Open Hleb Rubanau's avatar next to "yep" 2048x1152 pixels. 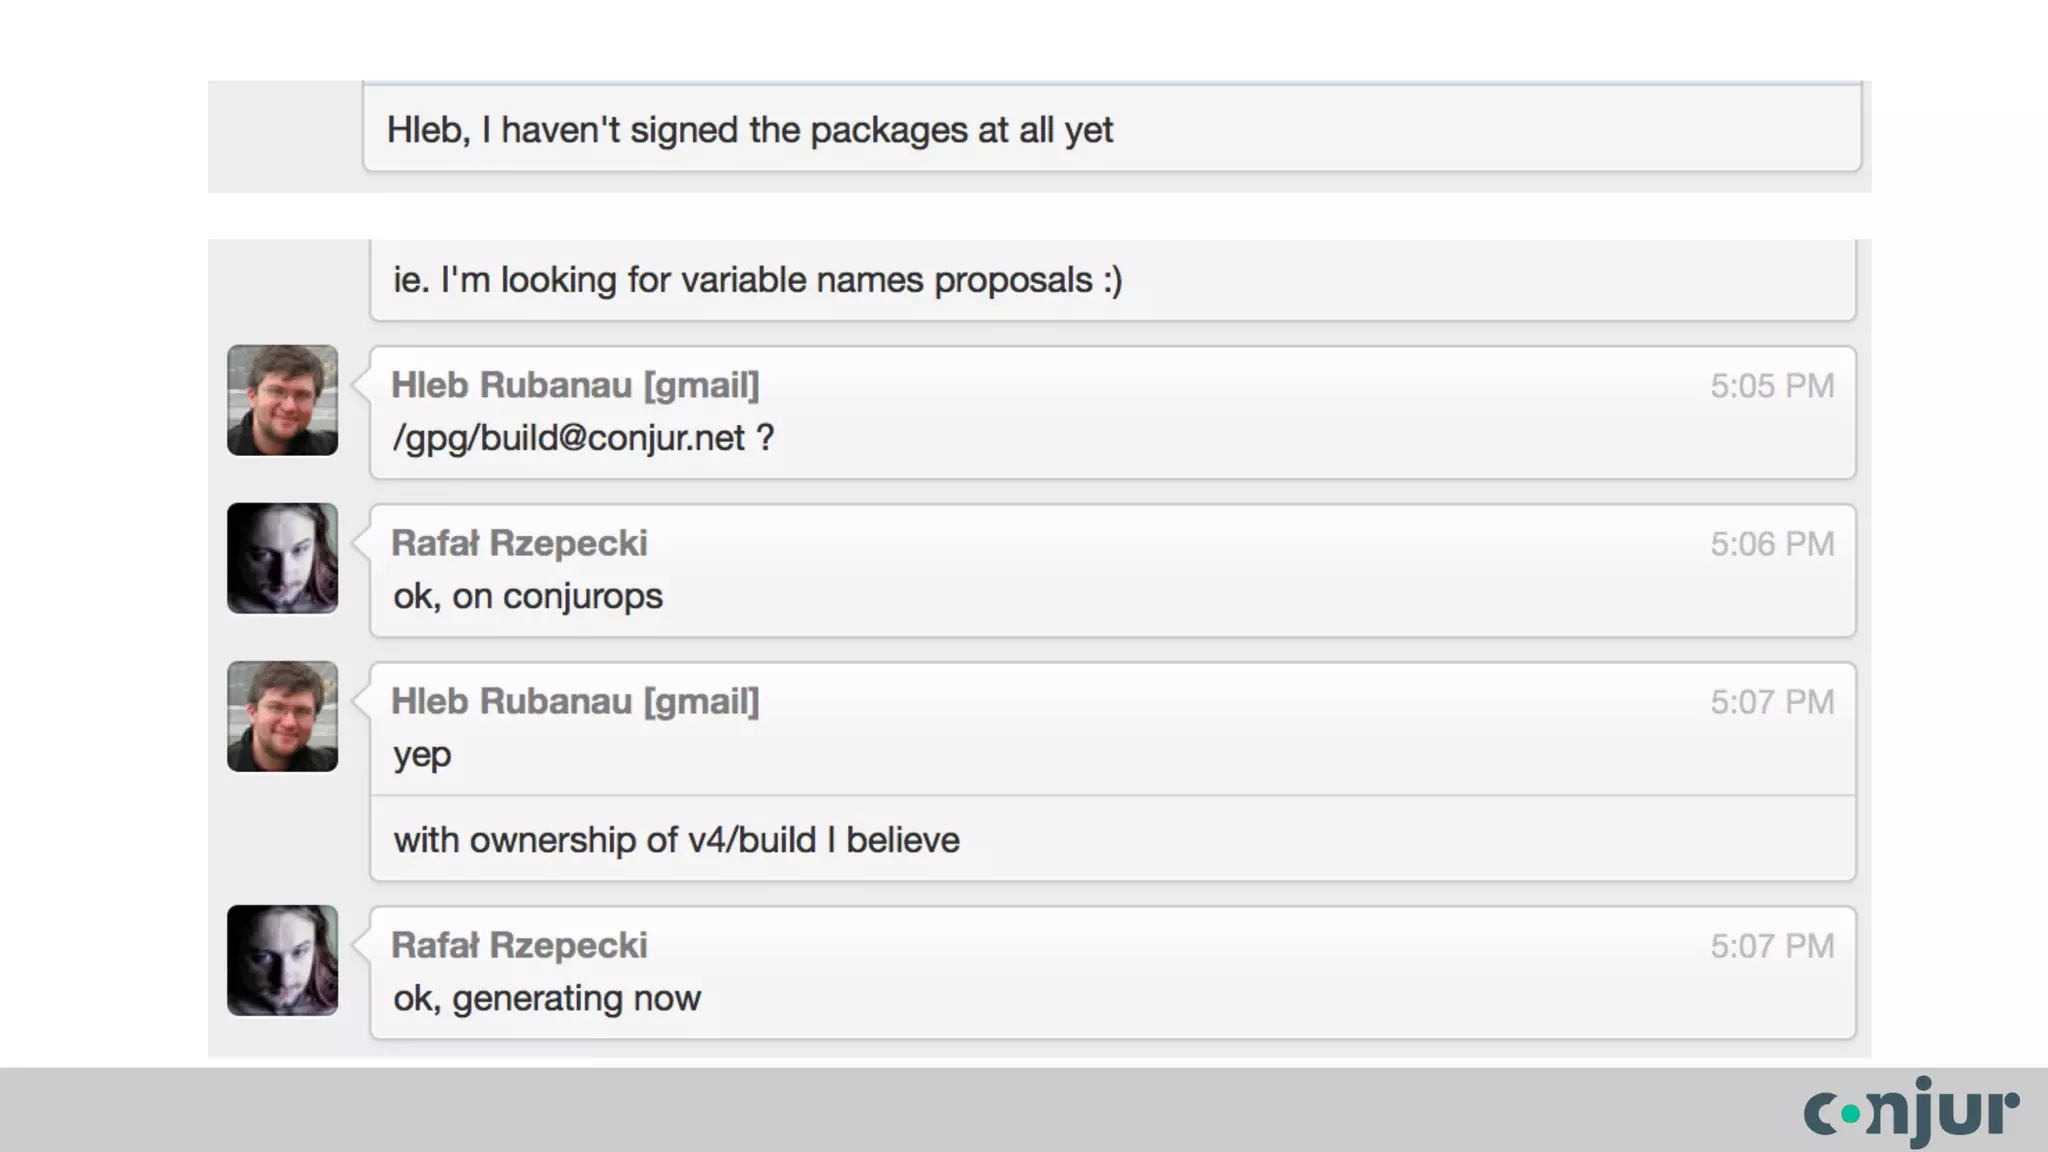(282, 716)
